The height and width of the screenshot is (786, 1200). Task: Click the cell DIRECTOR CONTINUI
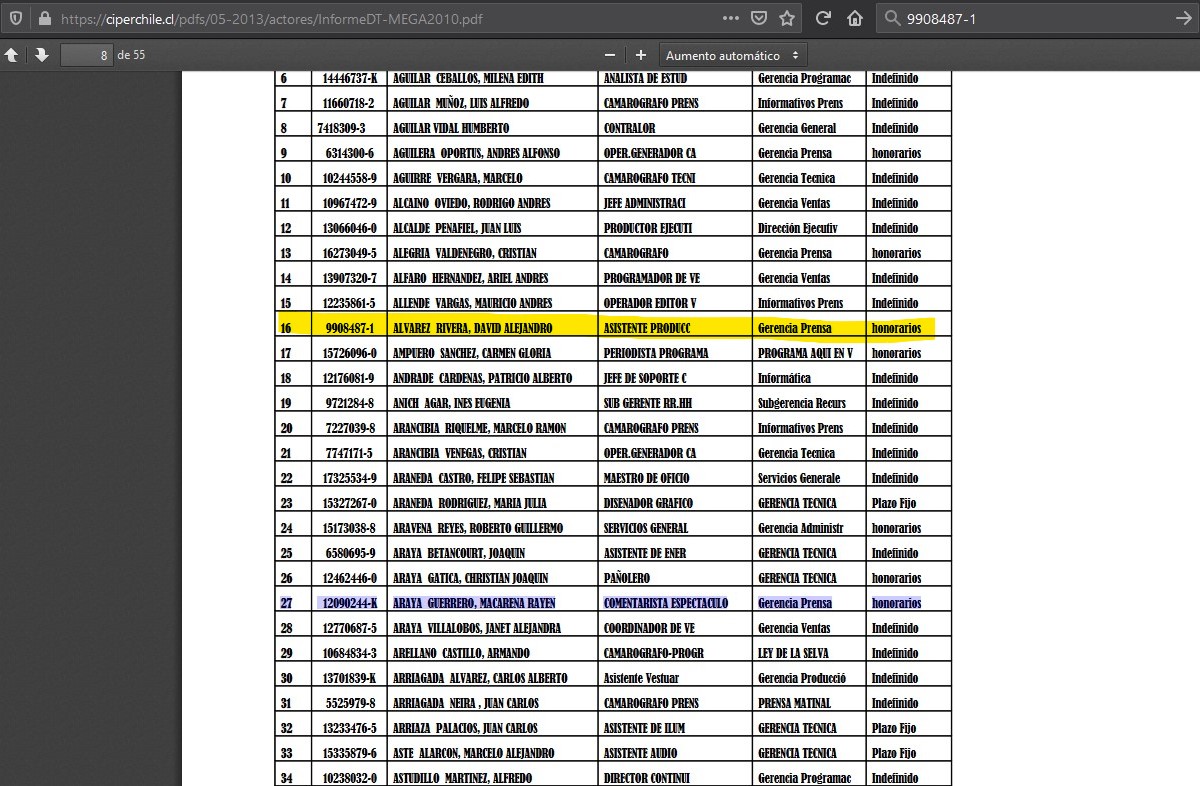[x=648, y=778]
